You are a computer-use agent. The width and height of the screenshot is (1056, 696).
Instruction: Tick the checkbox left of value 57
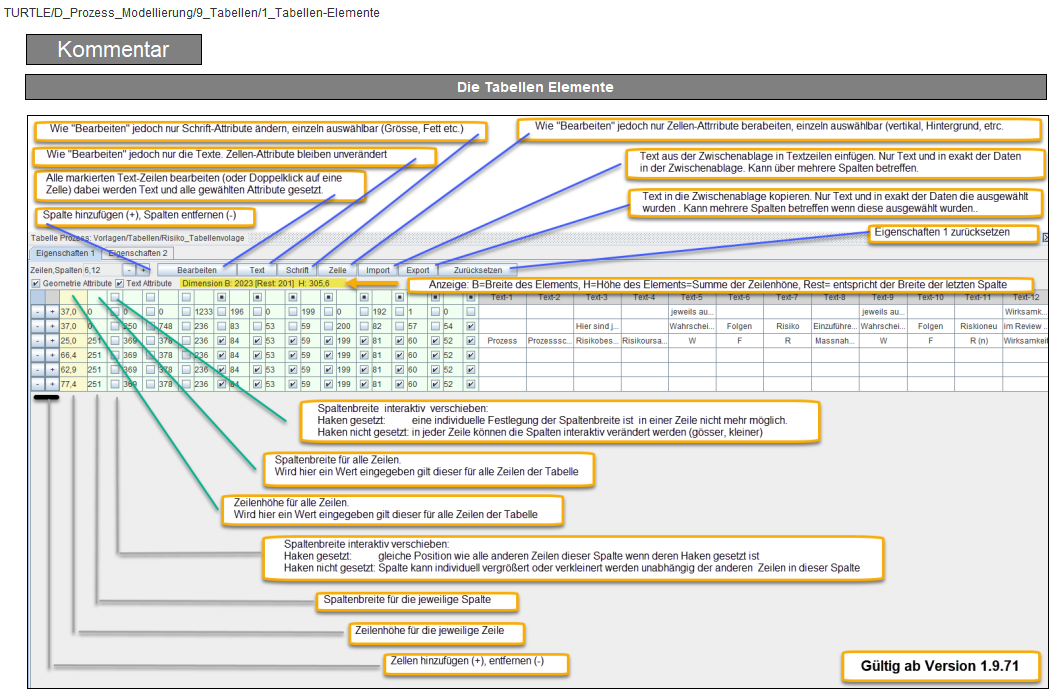(x=400, y=326)
